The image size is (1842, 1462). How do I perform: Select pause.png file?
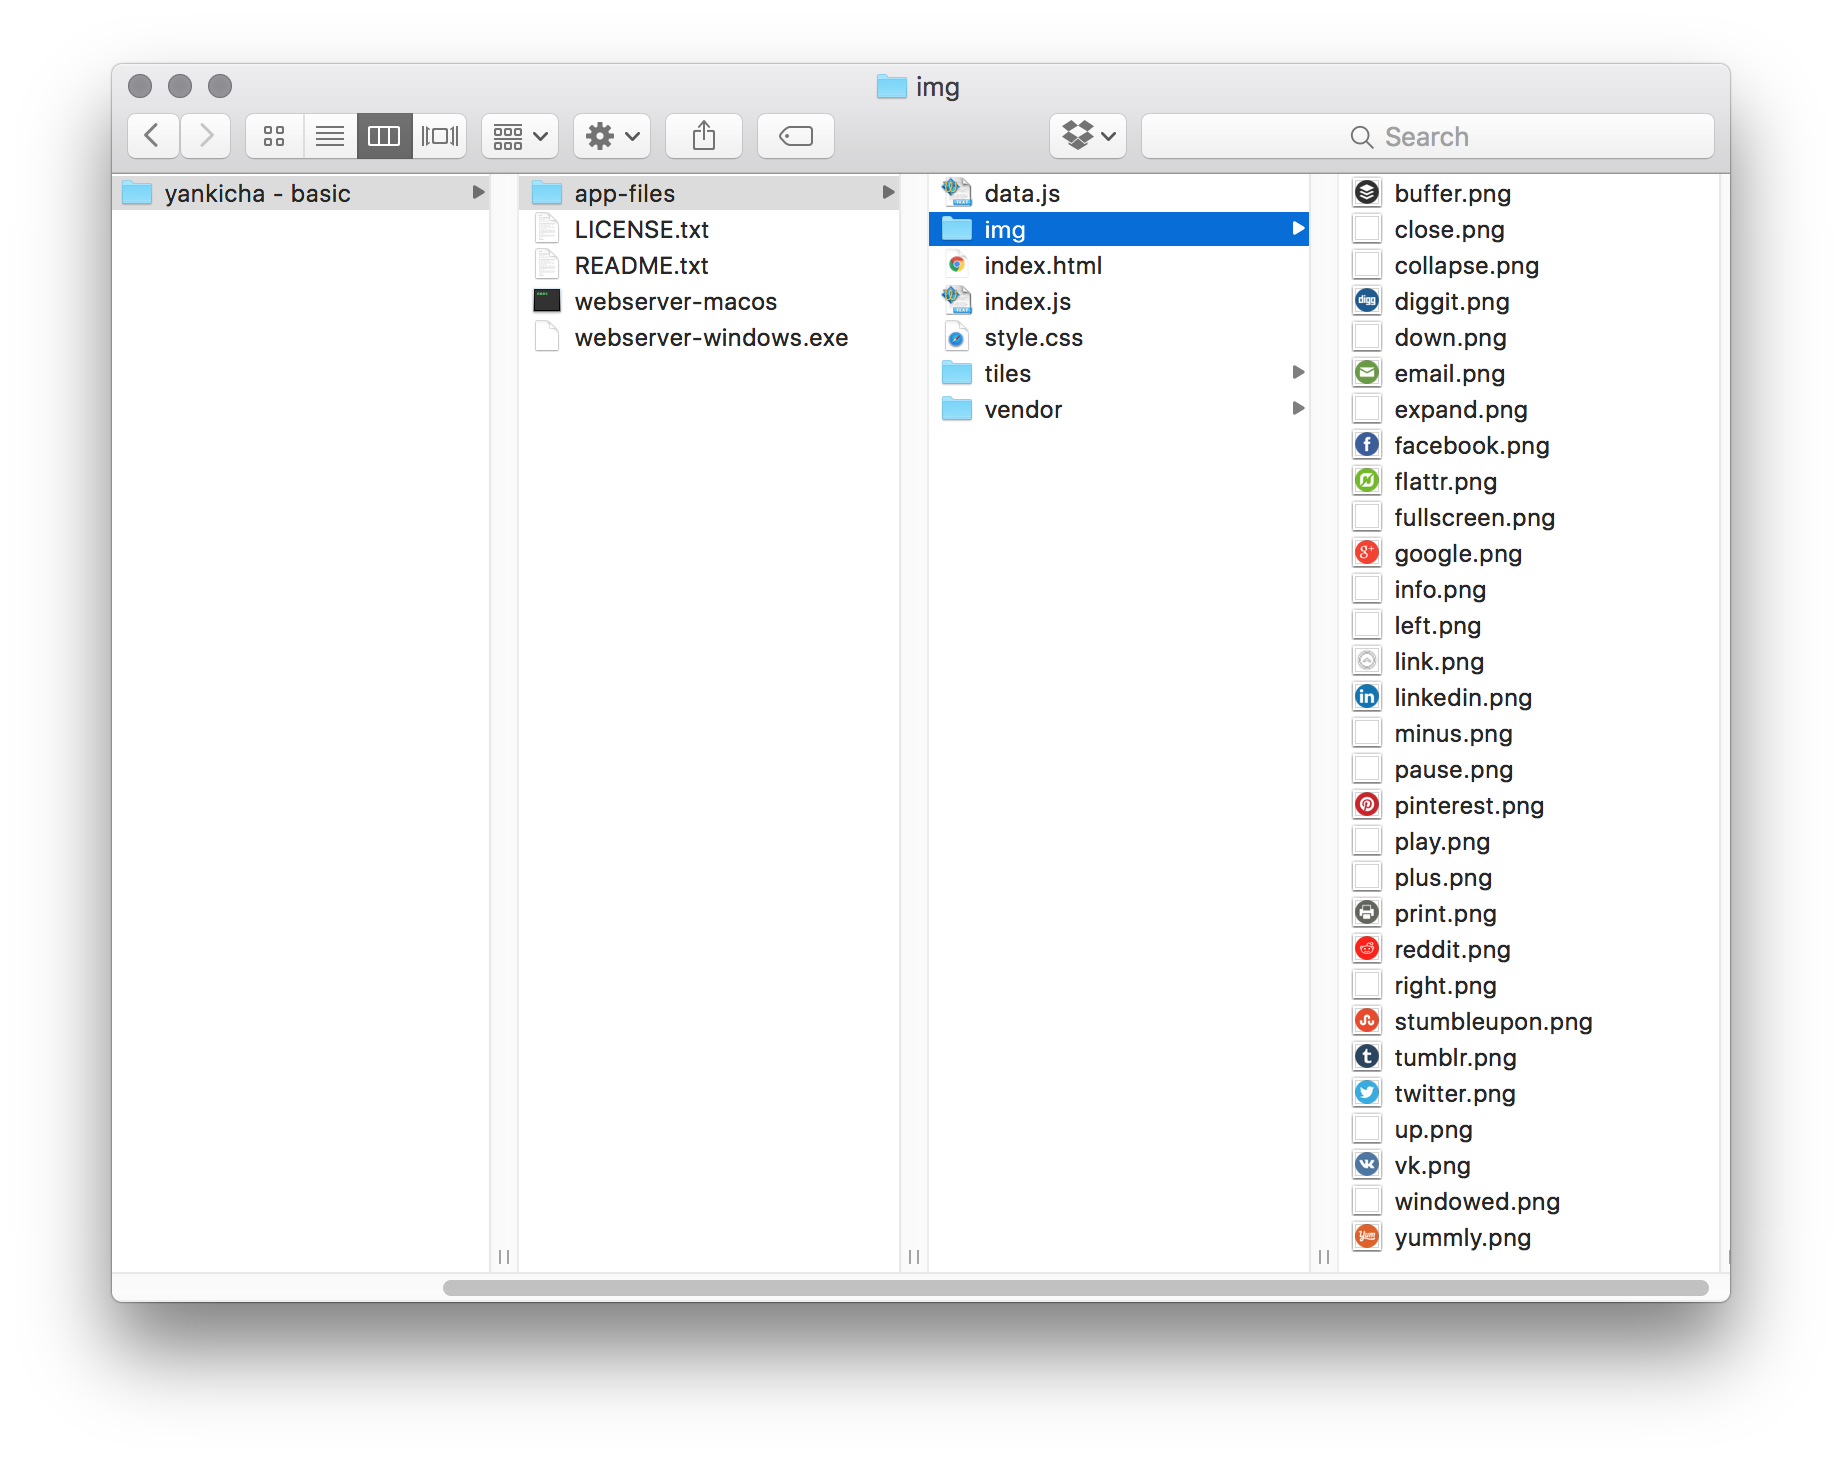pyautogui.click(x=1529, y=769)
